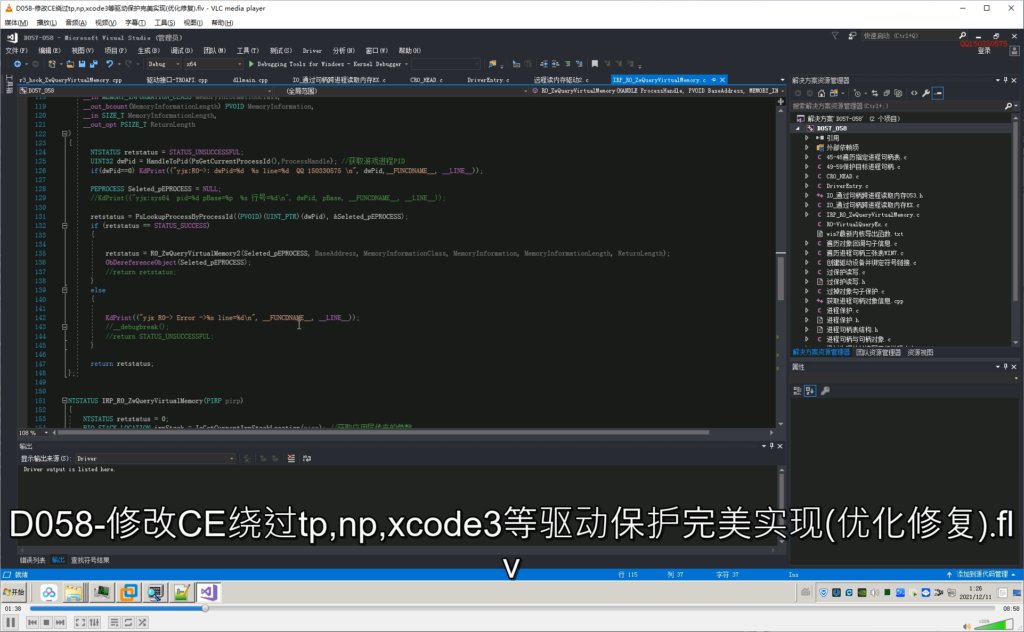Click Clear All icon in output toolbar
1024x632 pixels.
coord(291,458)
